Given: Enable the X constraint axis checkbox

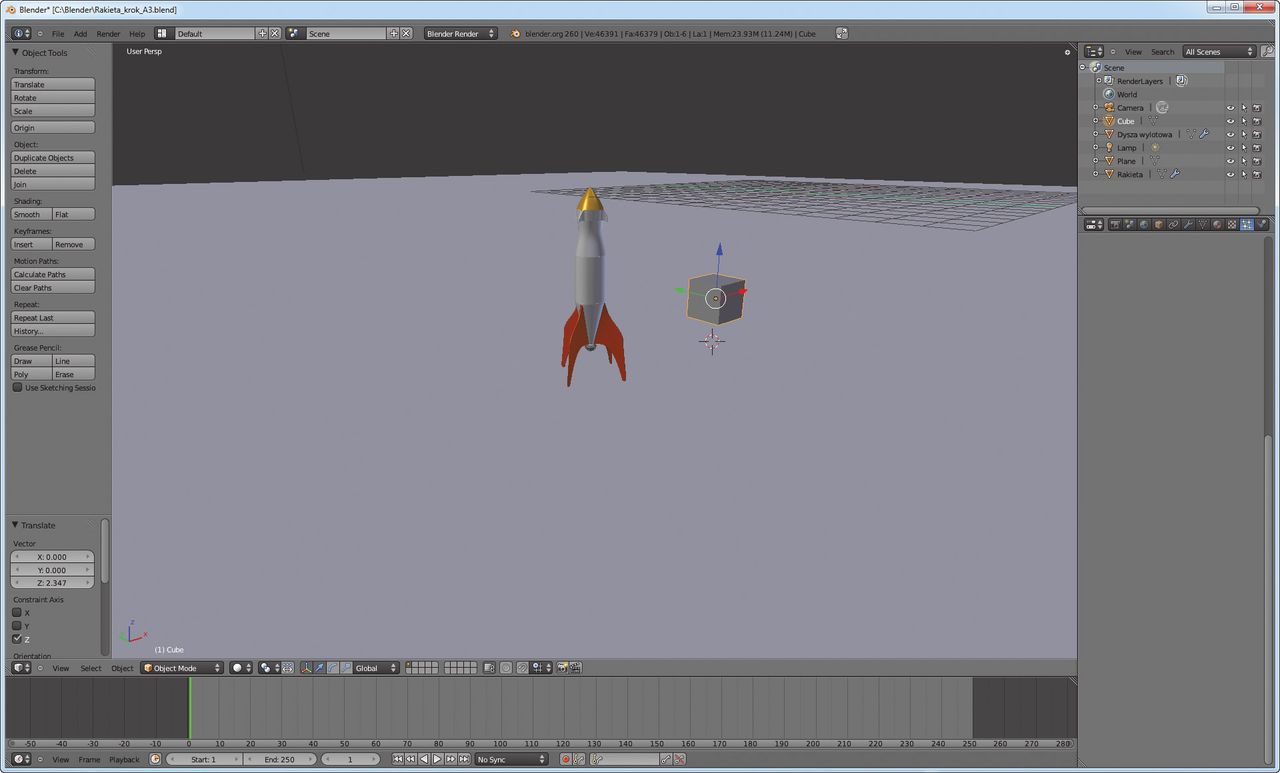Looking at the screenshot, I should point(17,612).
